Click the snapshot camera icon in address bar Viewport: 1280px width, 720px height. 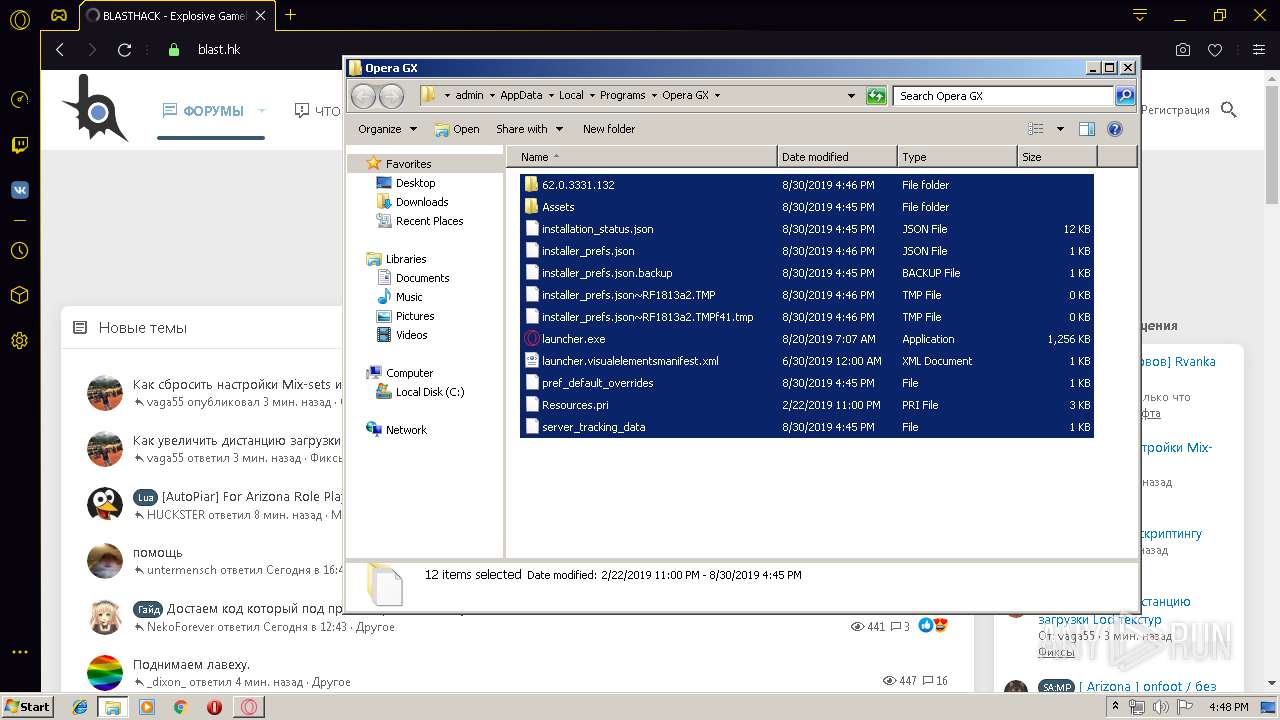tap(1183, 50)
